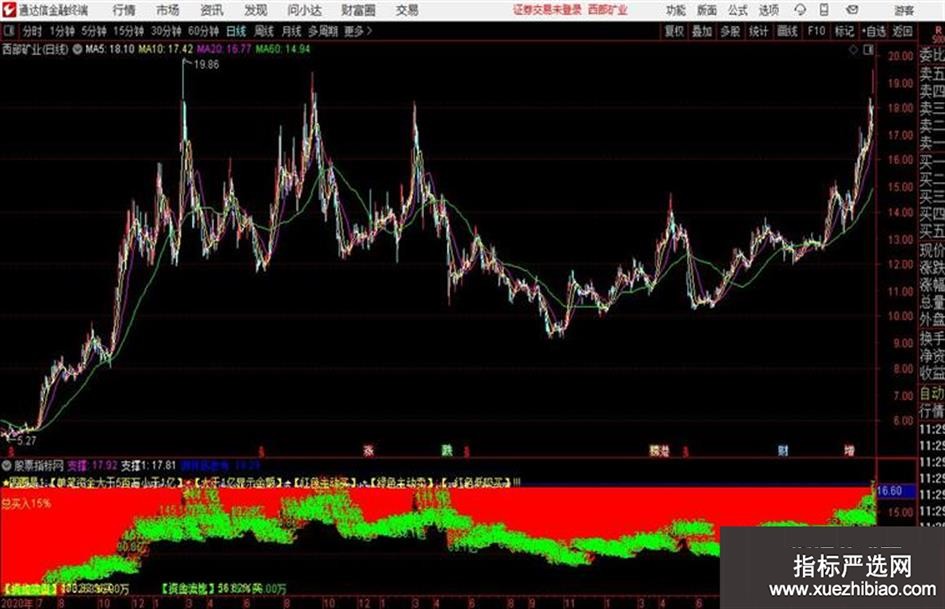This screenshot has width=945, height=609.
Task: Select the 月线 monthly chart tab
Action: click(292, 31)
